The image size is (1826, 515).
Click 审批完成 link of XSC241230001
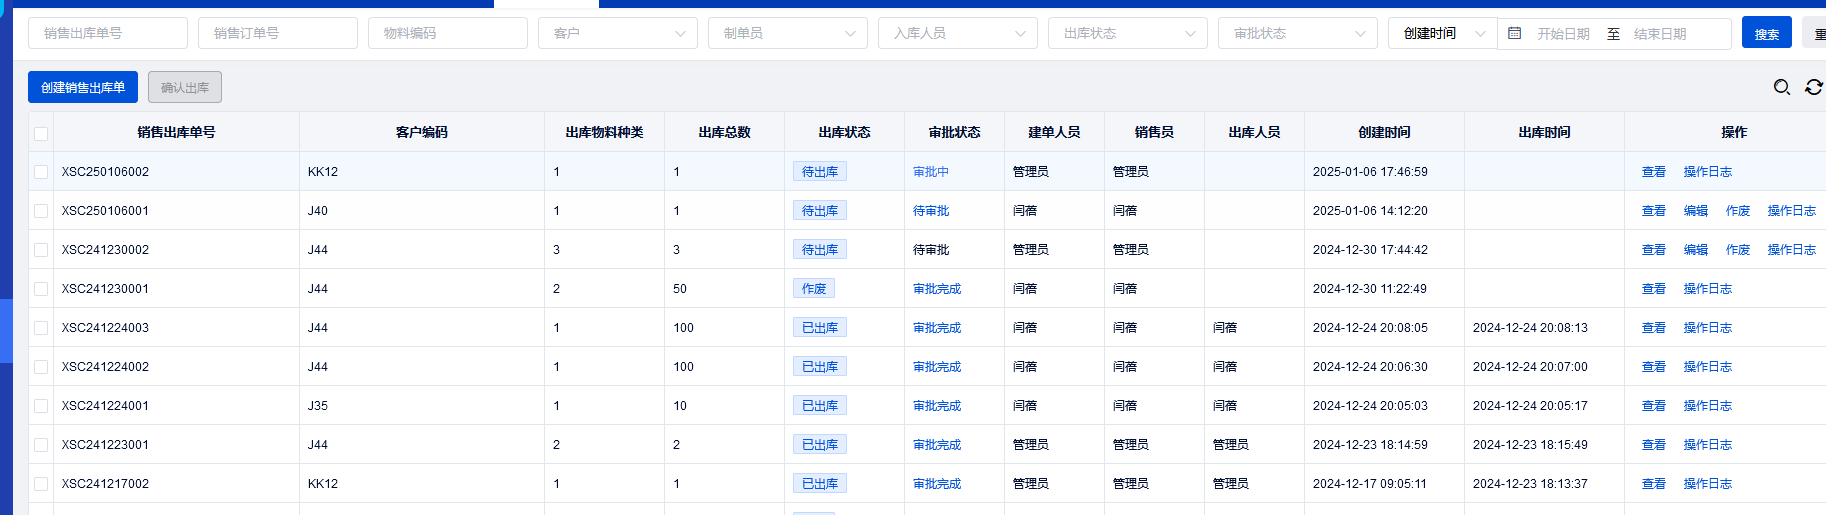pyautogui.click(x=937, y=289)
